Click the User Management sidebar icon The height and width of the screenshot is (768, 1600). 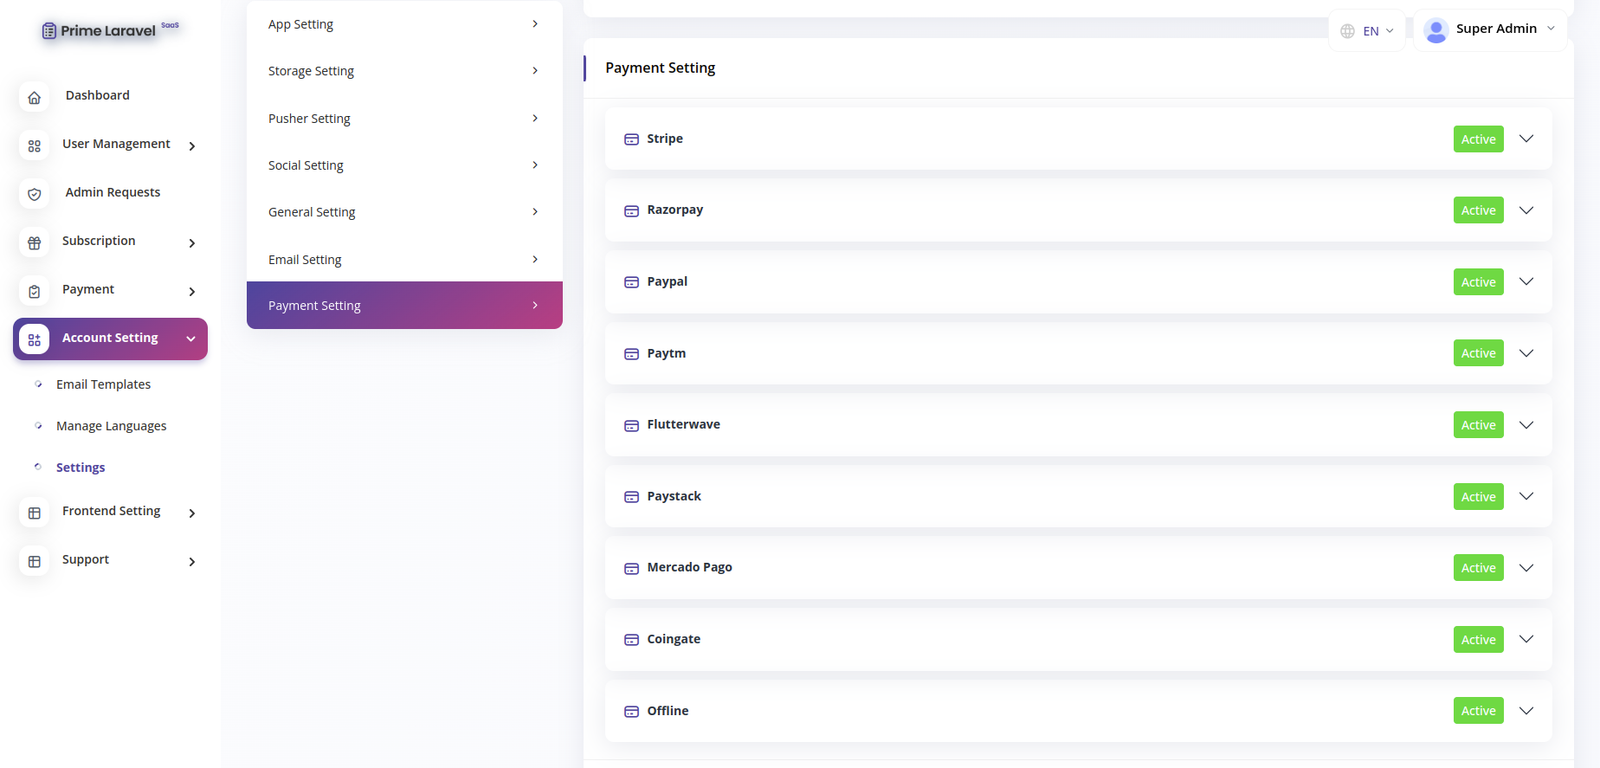coord(34,146)
